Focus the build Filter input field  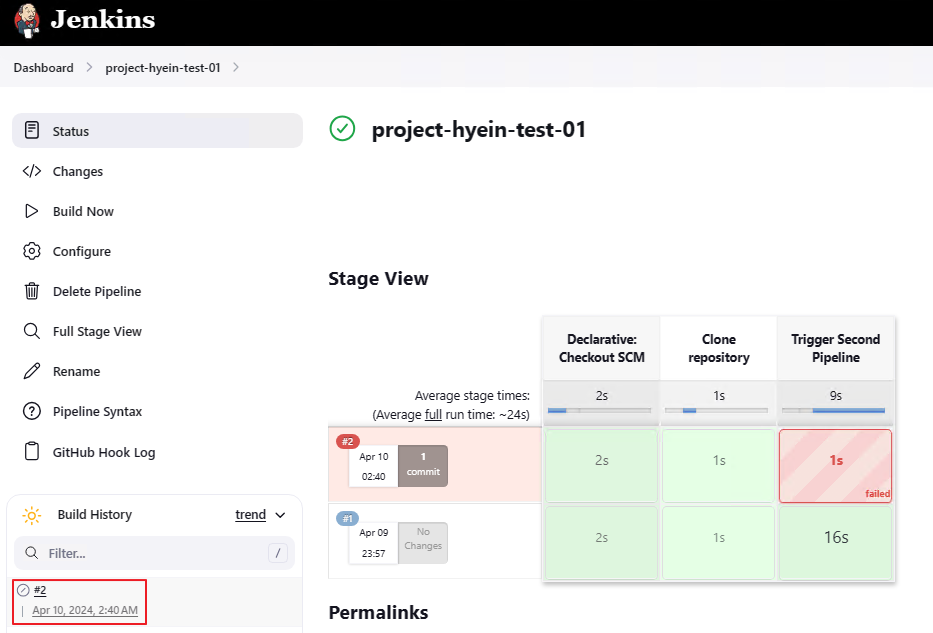(154, 553)
